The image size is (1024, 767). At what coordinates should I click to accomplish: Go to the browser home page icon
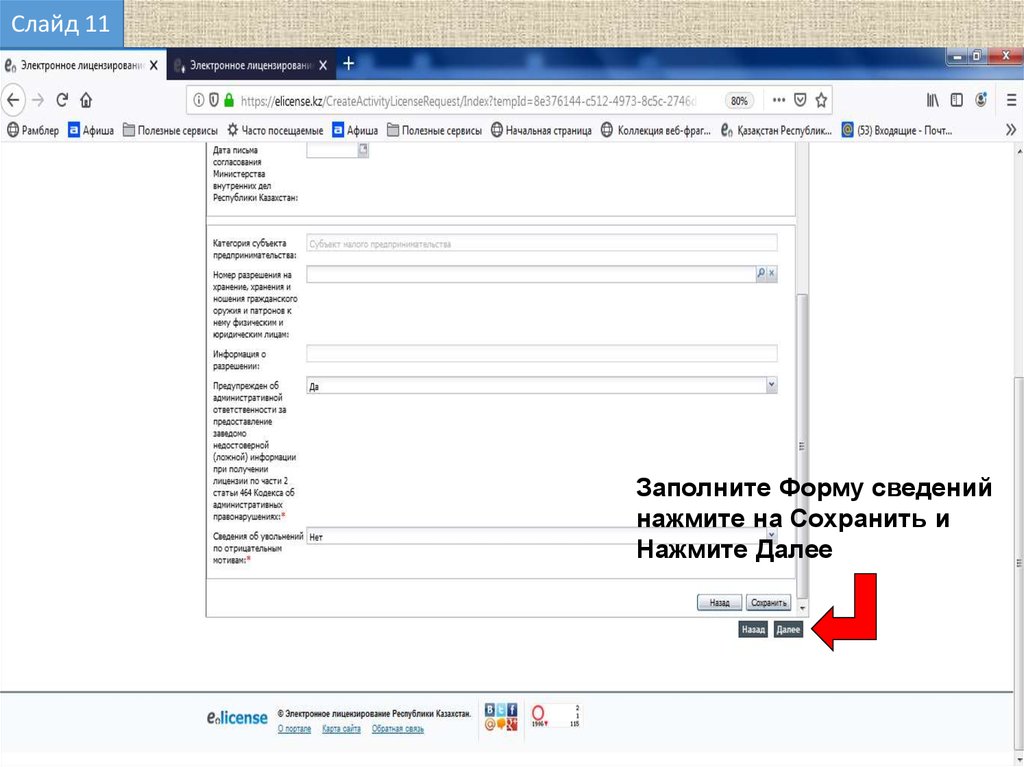[86, 100]
